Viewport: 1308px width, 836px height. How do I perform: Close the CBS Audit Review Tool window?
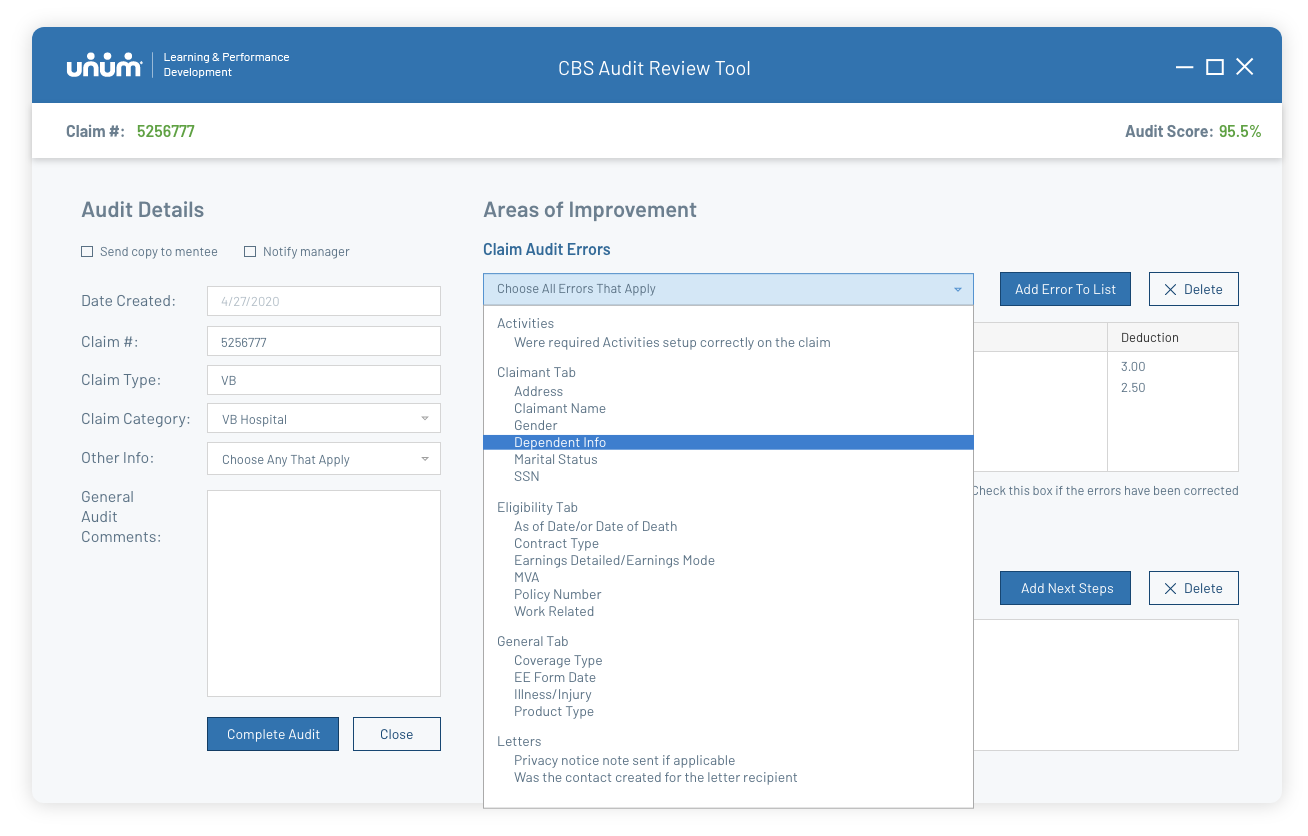1245,67
